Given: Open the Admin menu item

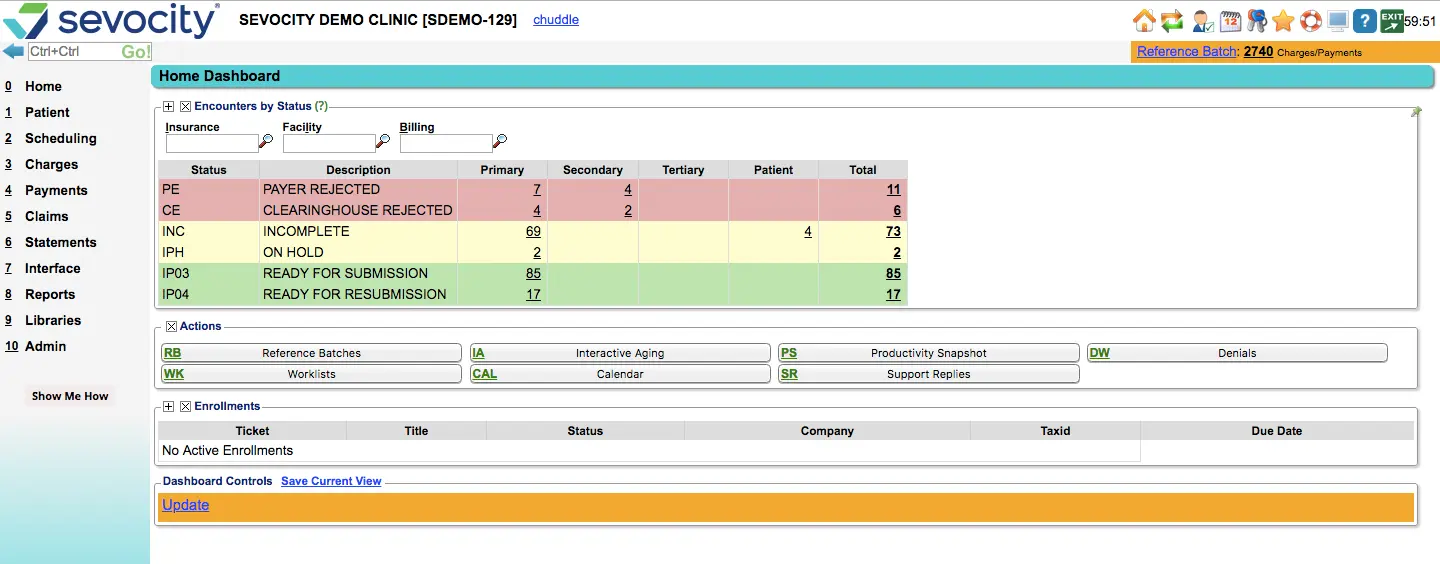Looking at the screenshot, I should 46,347.
